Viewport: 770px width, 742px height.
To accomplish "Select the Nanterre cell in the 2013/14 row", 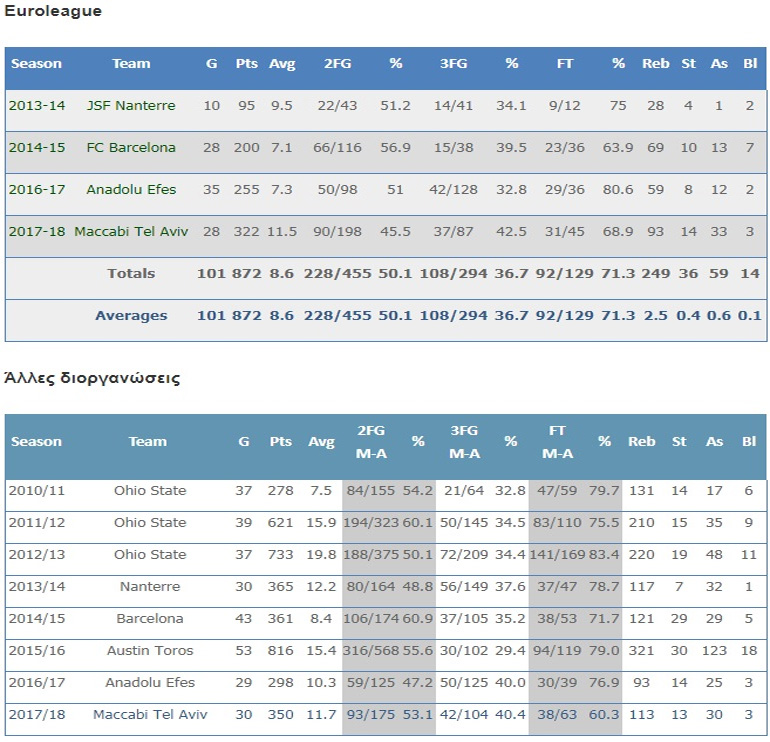I will (x=148, y=587).
